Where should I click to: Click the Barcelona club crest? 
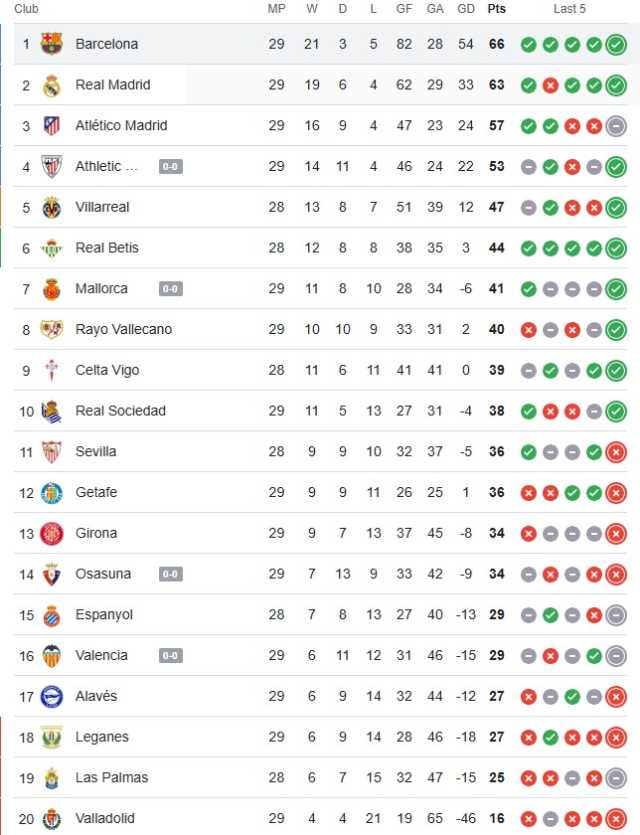[52, 44]
